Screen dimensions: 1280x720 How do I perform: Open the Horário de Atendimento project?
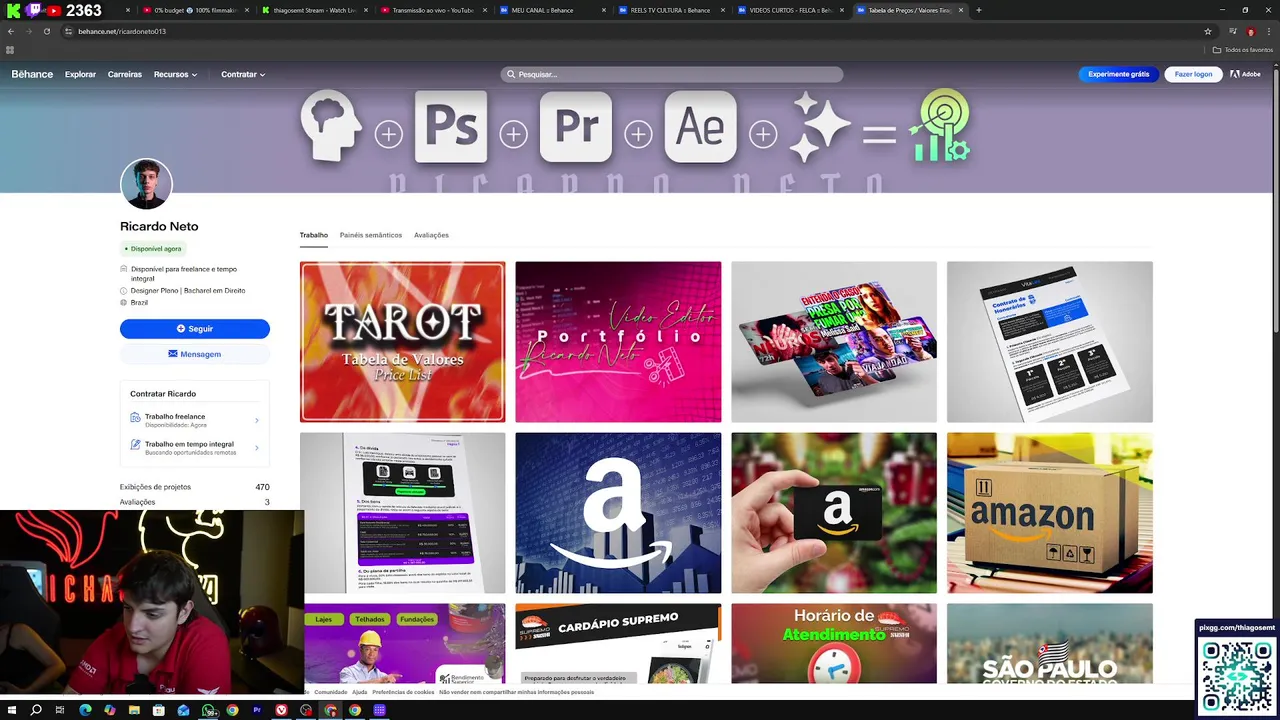coord(834,644)
